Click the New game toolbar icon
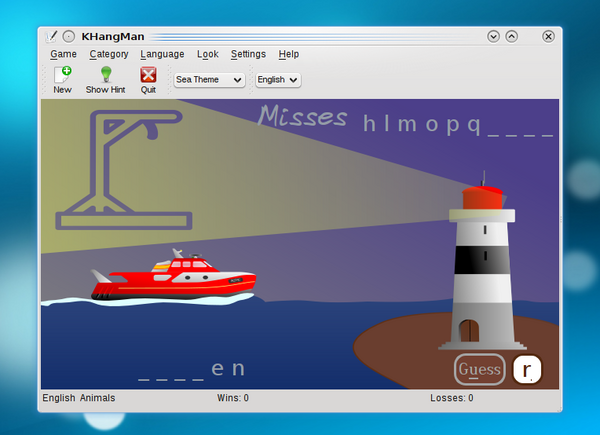 62,74
